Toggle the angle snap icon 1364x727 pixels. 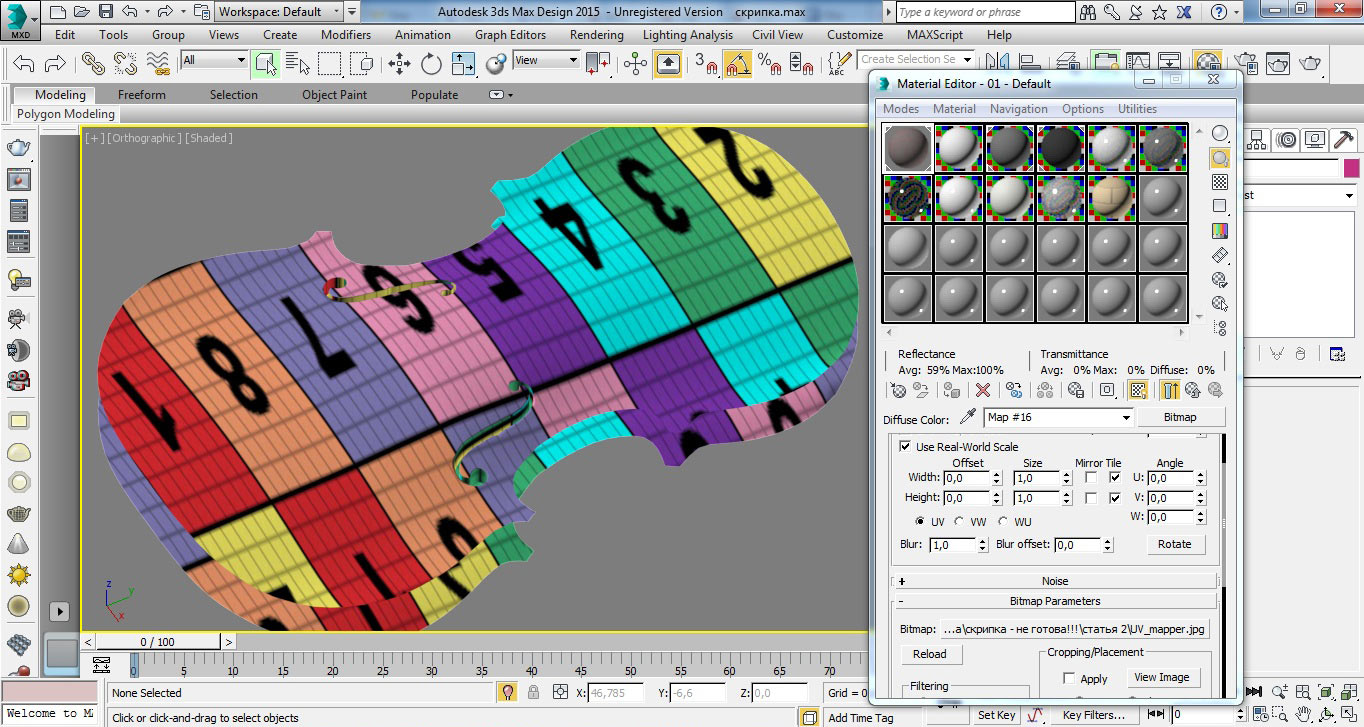(x=737, y=64)
